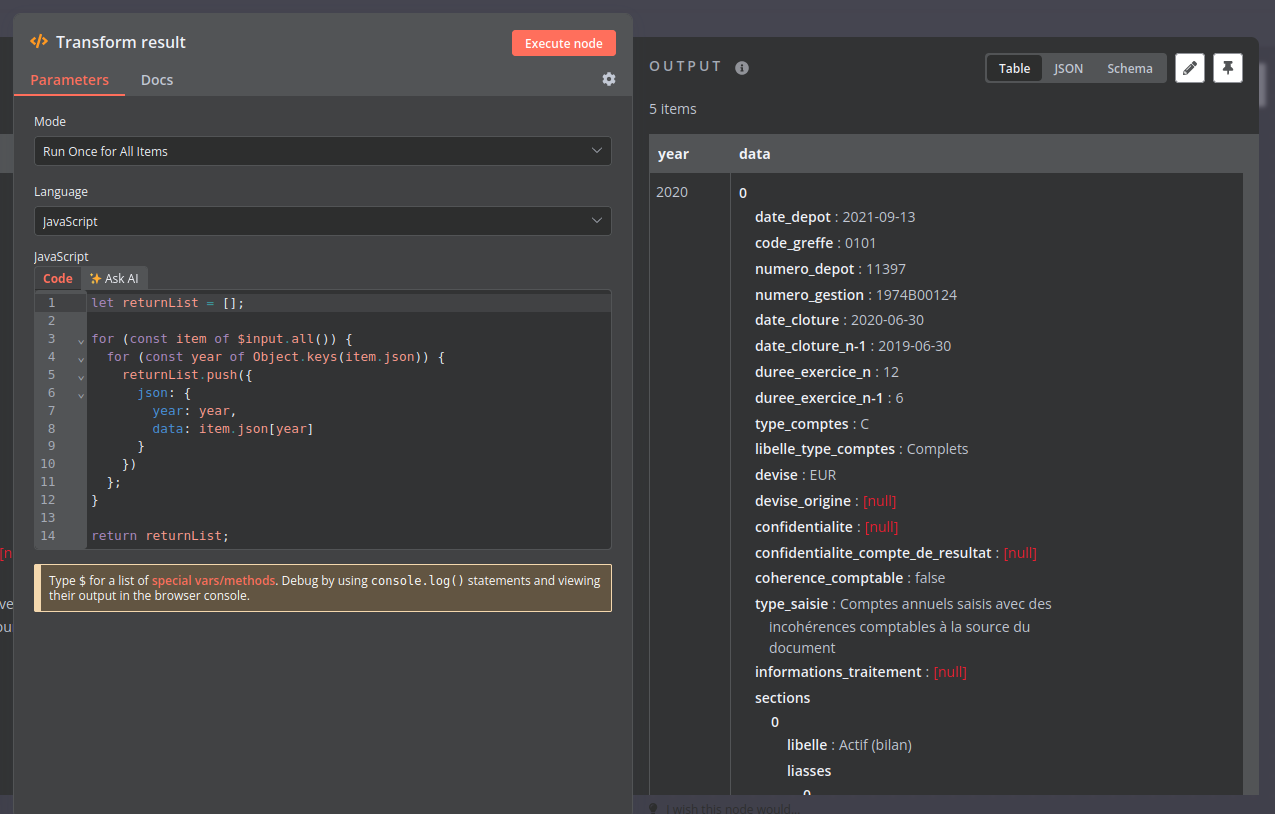Viewport: 1275px width, 814px height.
Task: Fold code at line 3 gutter arrow
Action: (81, 340)
